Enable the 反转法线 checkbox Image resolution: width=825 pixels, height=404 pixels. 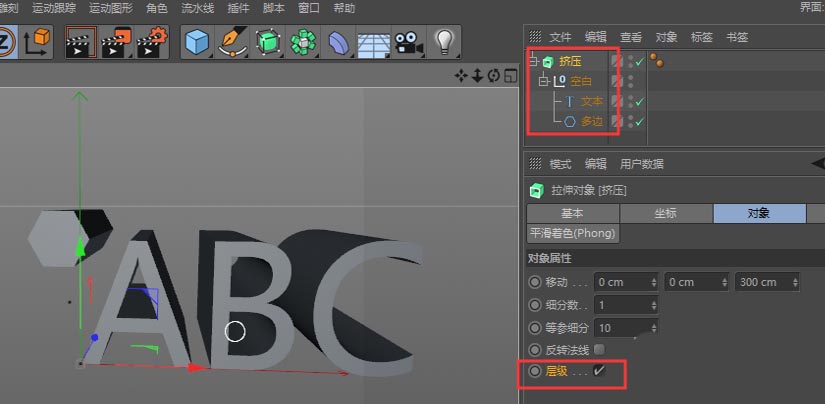pos(600,349)
